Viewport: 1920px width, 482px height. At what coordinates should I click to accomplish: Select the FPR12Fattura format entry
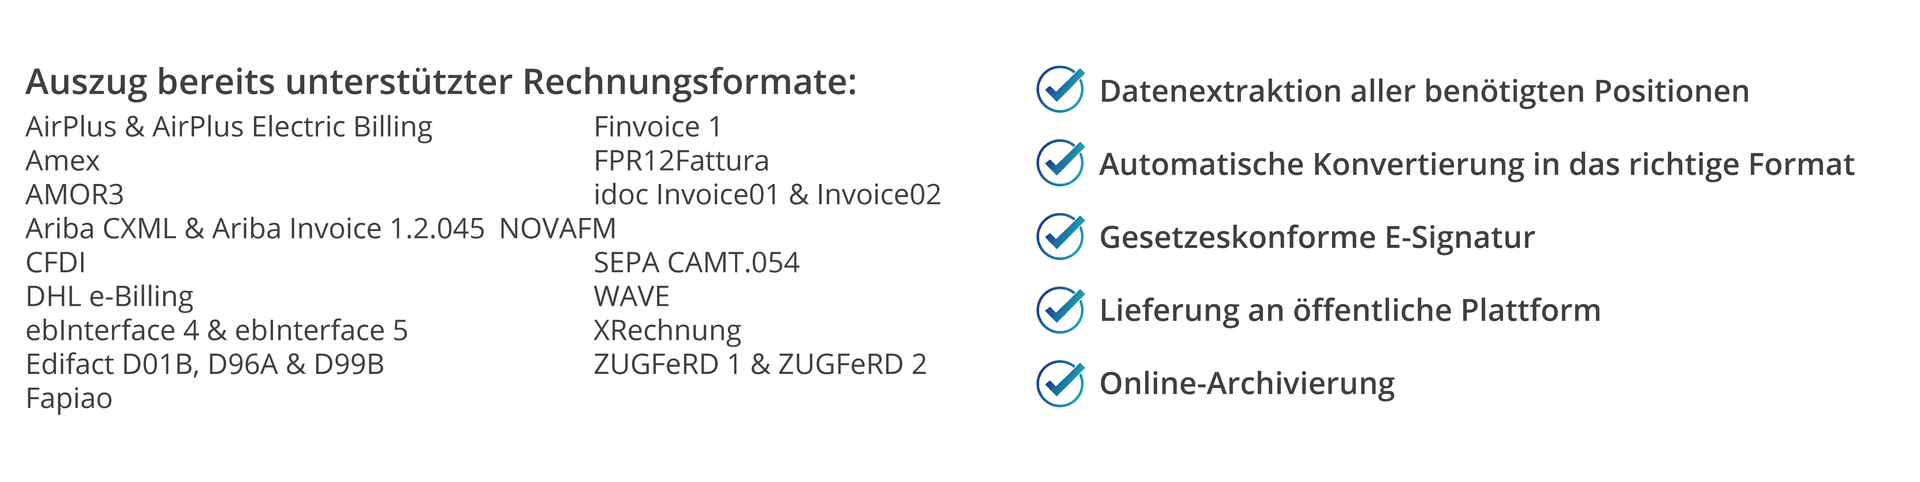click(681, 161)
